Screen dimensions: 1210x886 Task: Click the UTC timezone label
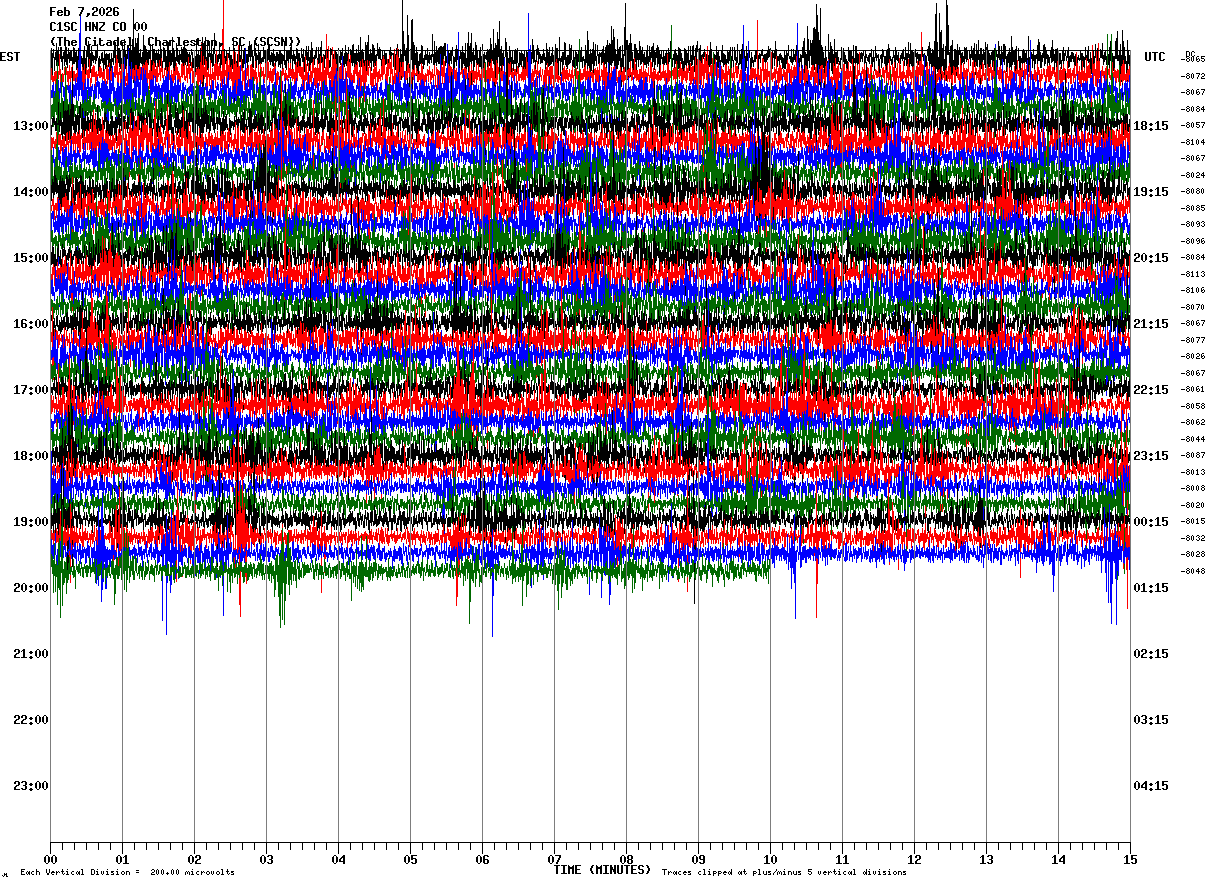pyautogui.click(x=1155, y=57)
